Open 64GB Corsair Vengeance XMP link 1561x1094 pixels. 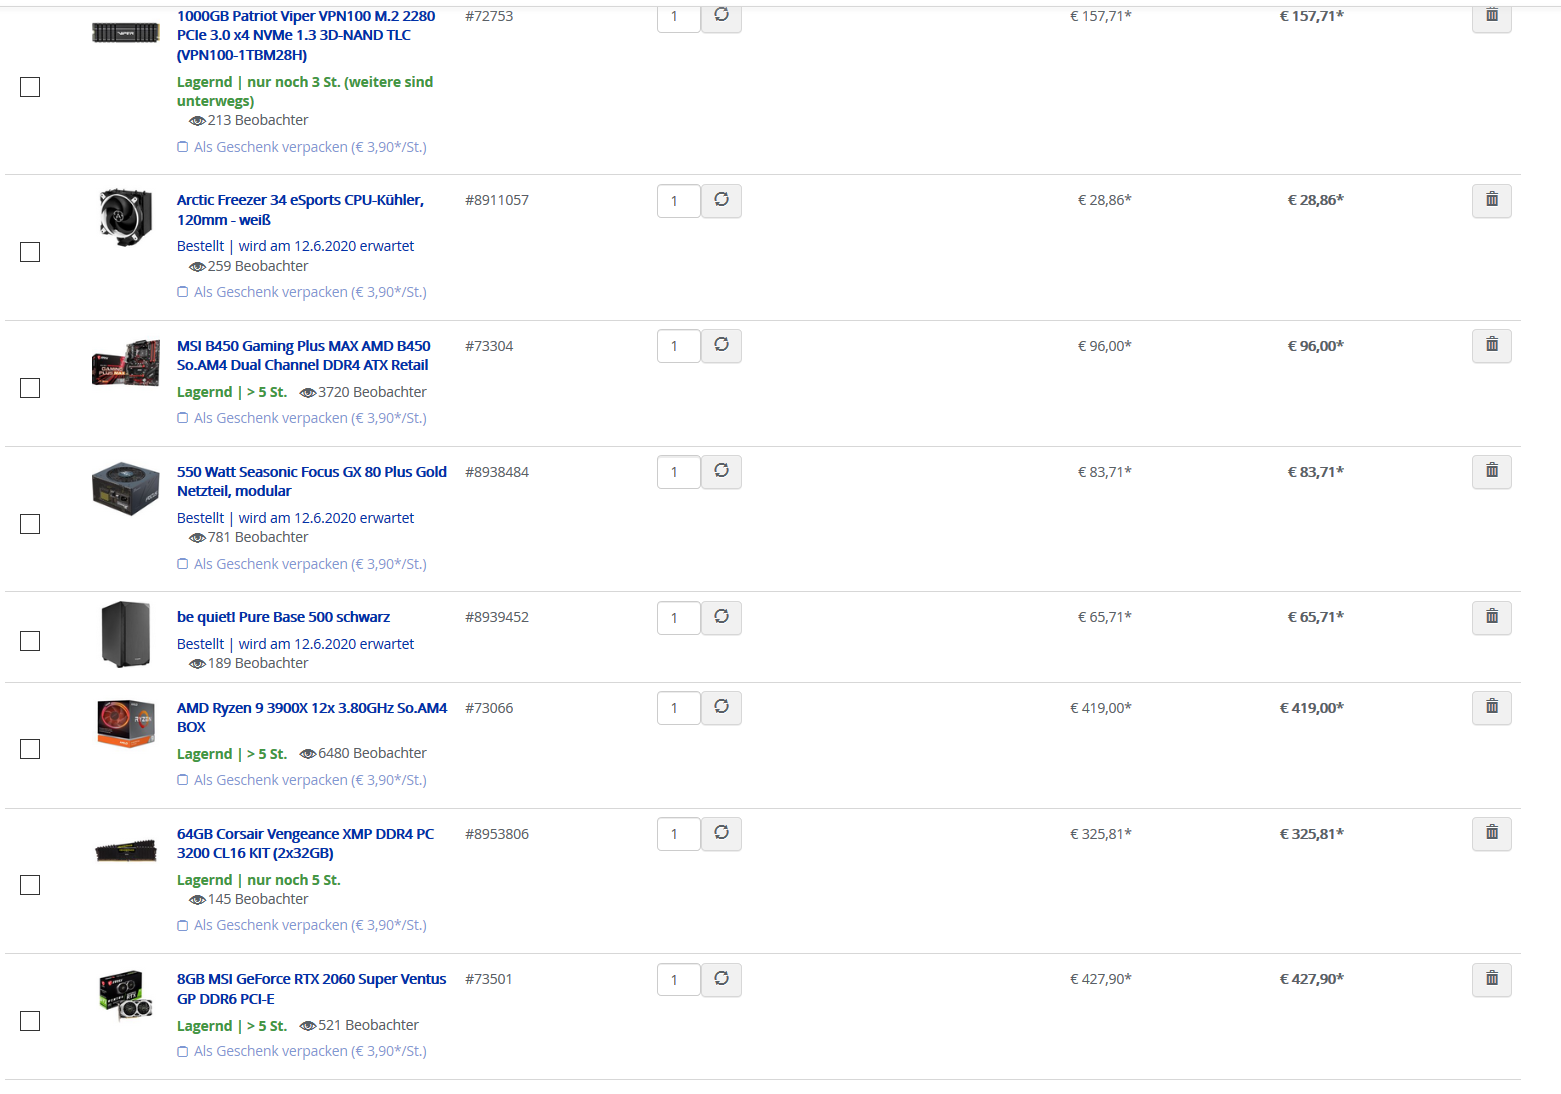click(306, 844)
